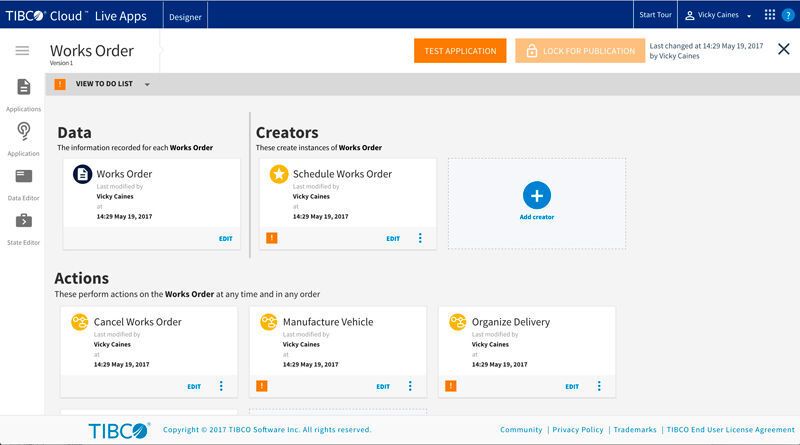The image size is (800, 445).
Task: Select the Application sidebar icon
Action: point(23,139)
